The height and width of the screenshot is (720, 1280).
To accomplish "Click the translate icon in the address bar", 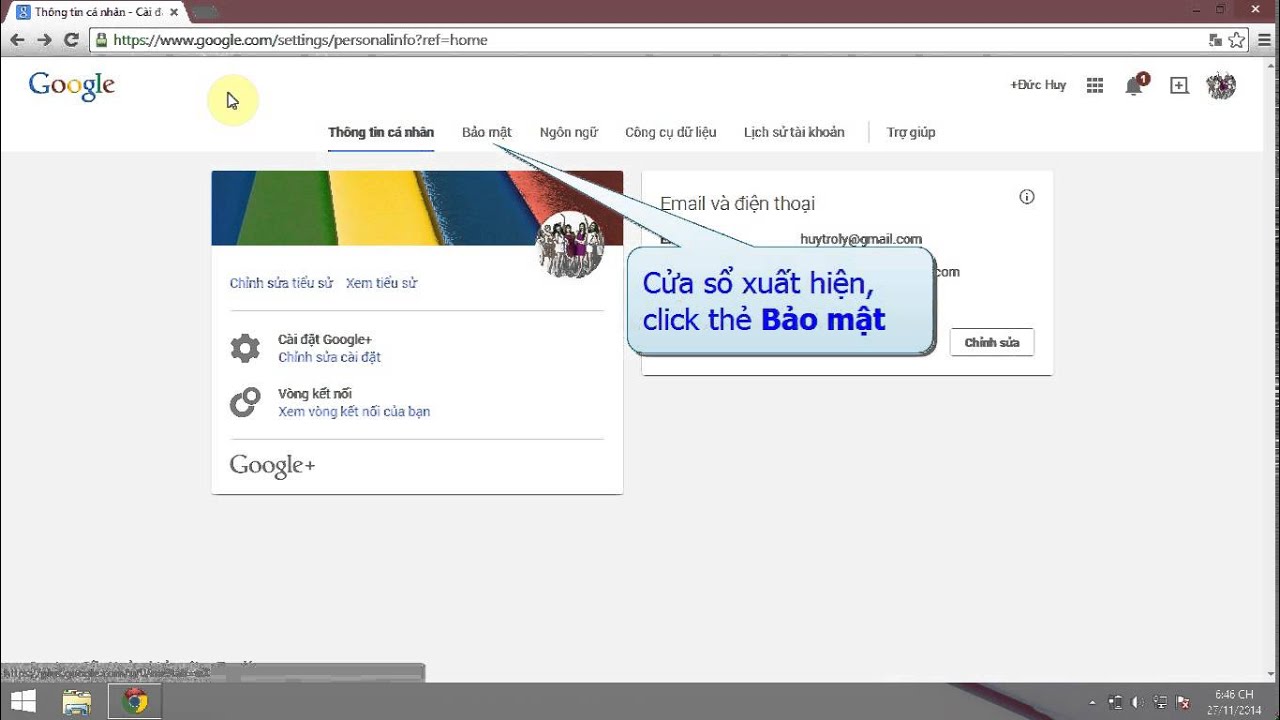I will tap(1215, 40).
